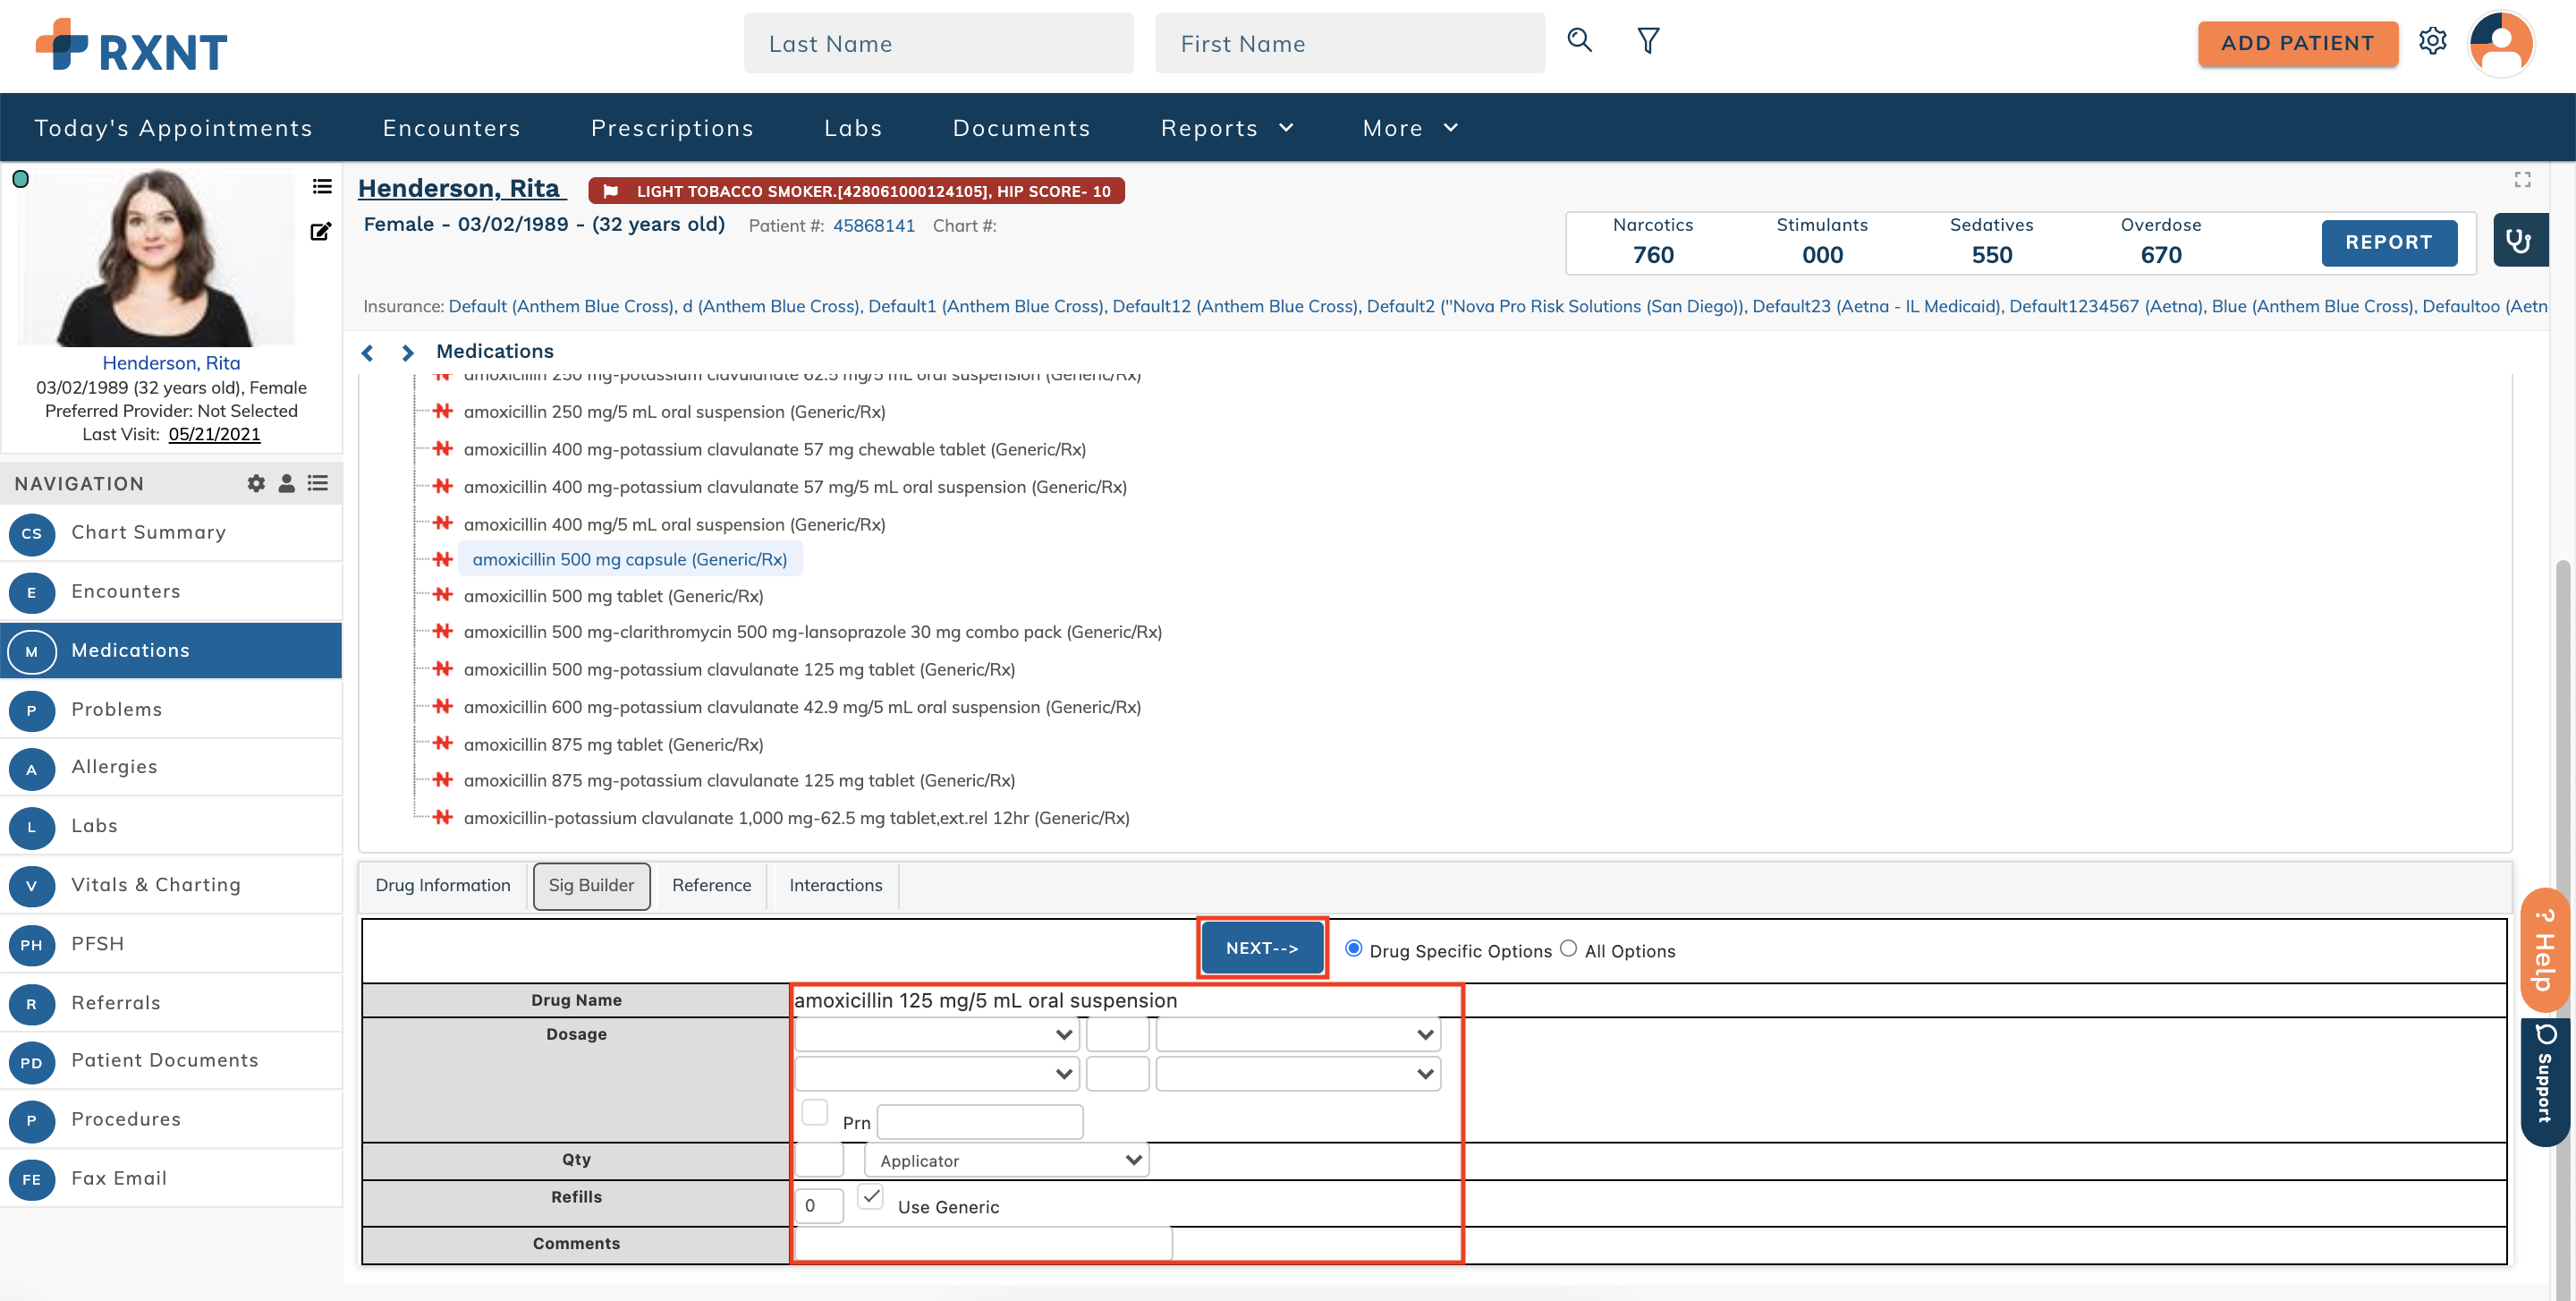Go forward with the right chevron
2576x1301 pixels.
point(407,352)
